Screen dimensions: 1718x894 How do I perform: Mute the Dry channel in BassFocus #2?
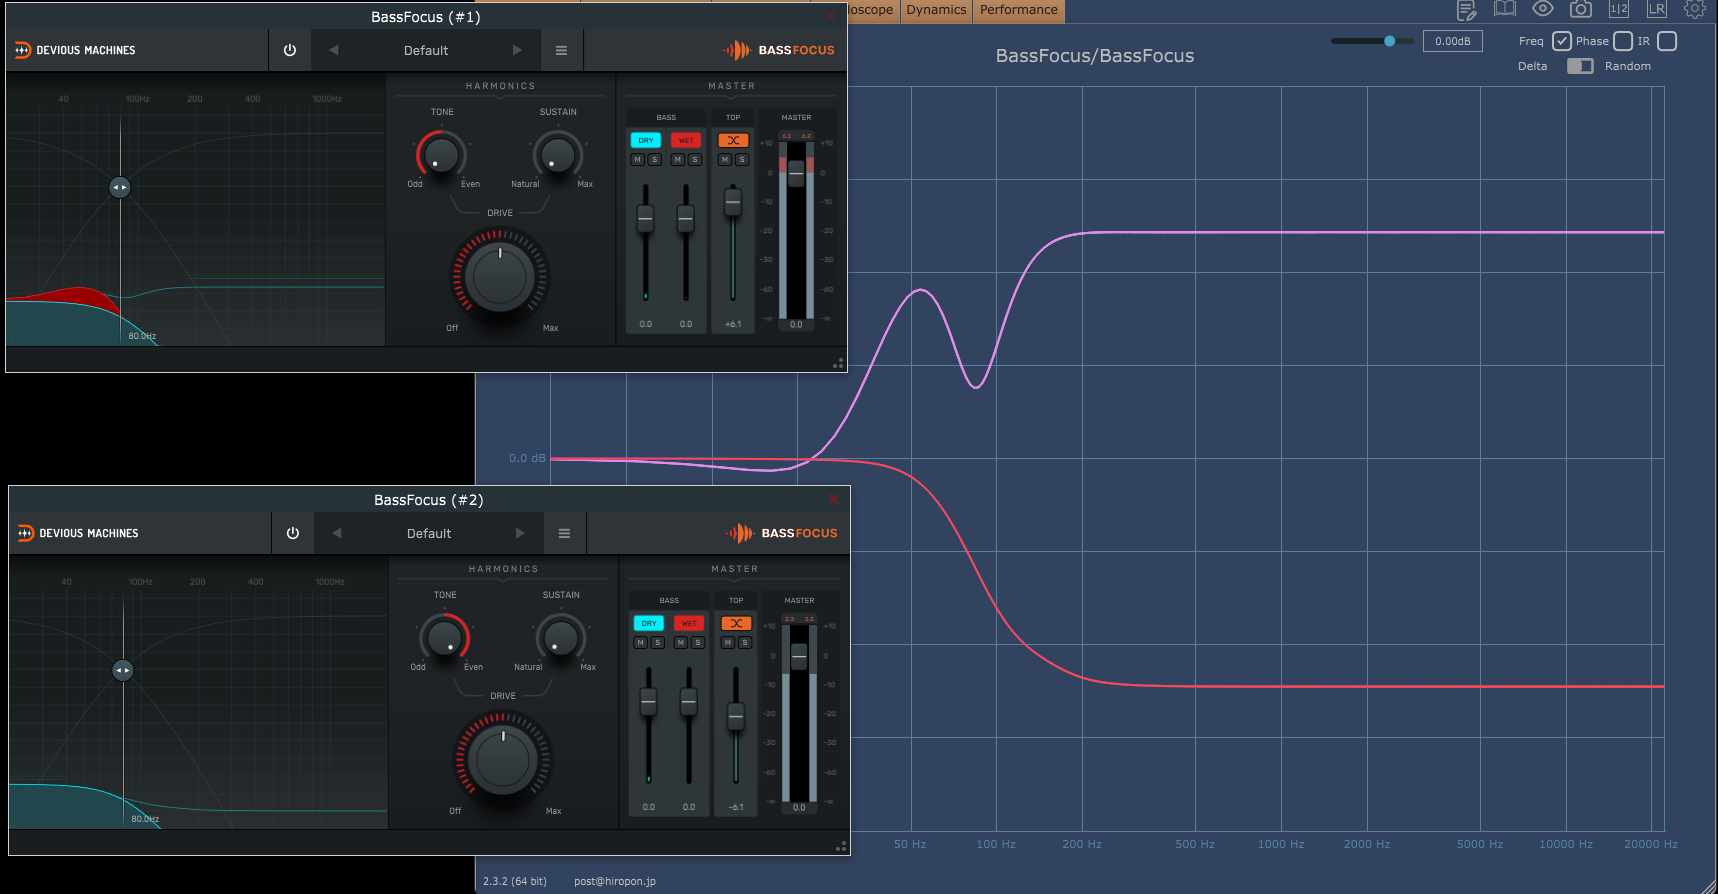(640, 642)
